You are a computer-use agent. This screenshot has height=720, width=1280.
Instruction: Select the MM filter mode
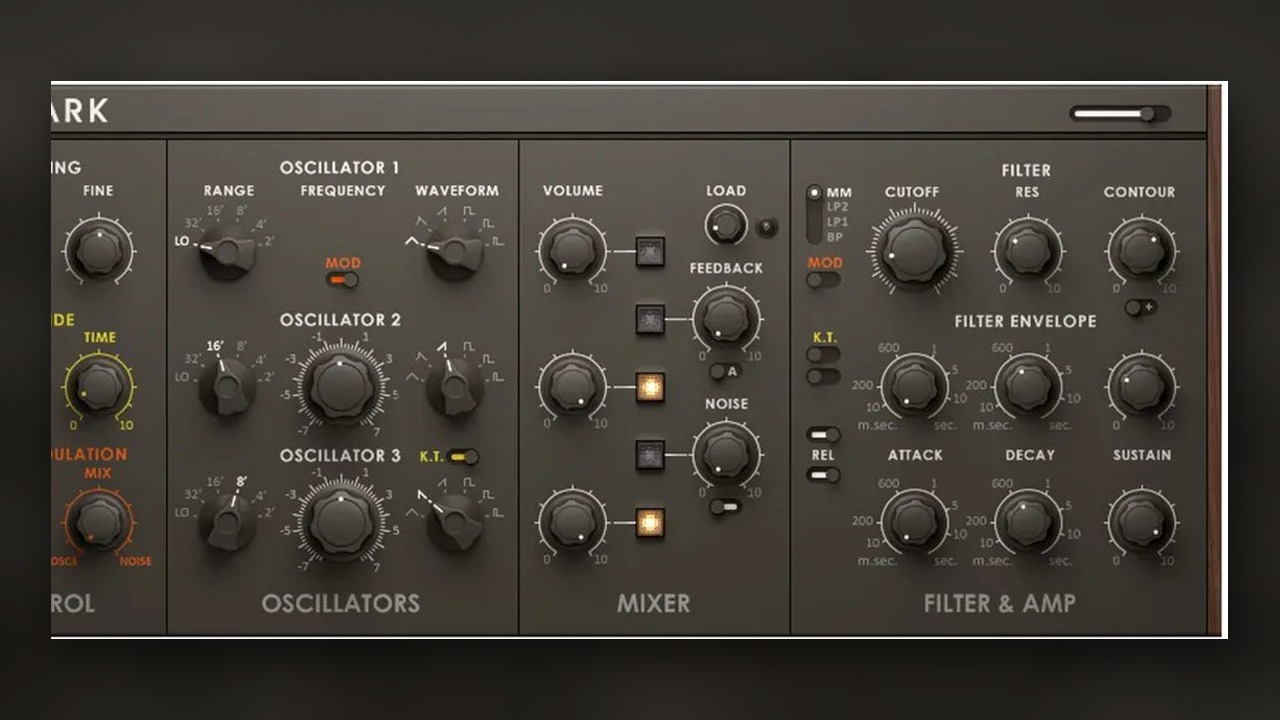pyautogui.click(x=839, y=192)
